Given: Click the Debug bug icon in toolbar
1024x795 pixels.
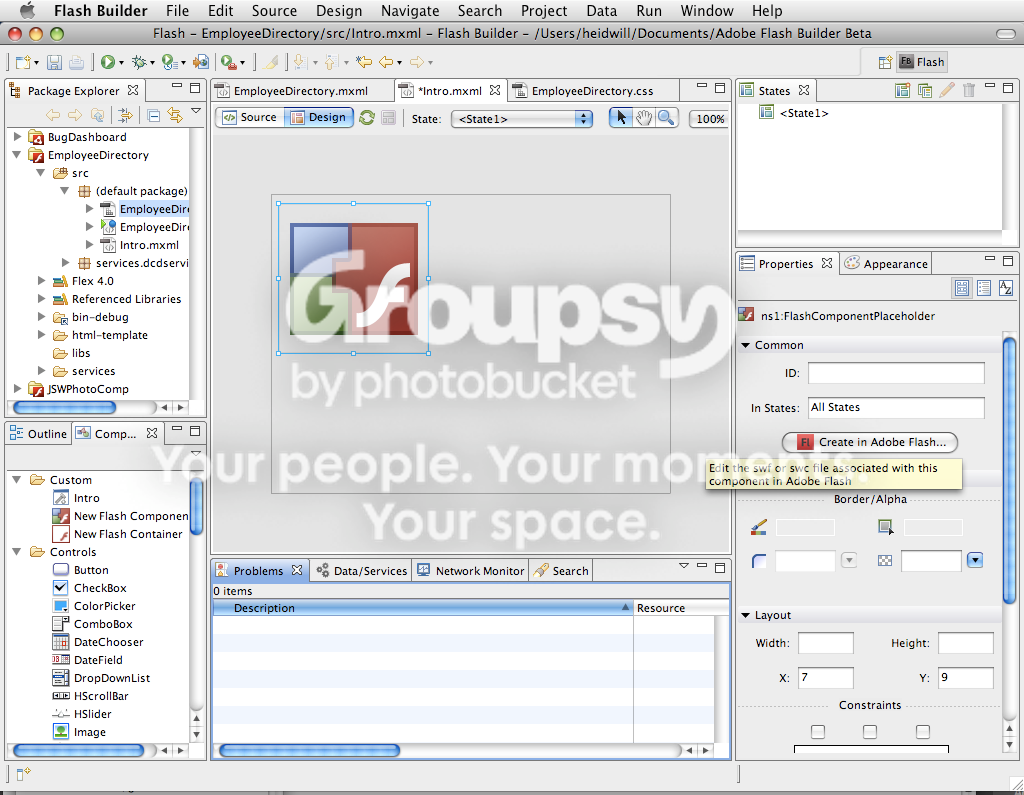Looking at the screenshot, I should coord(139,62).
